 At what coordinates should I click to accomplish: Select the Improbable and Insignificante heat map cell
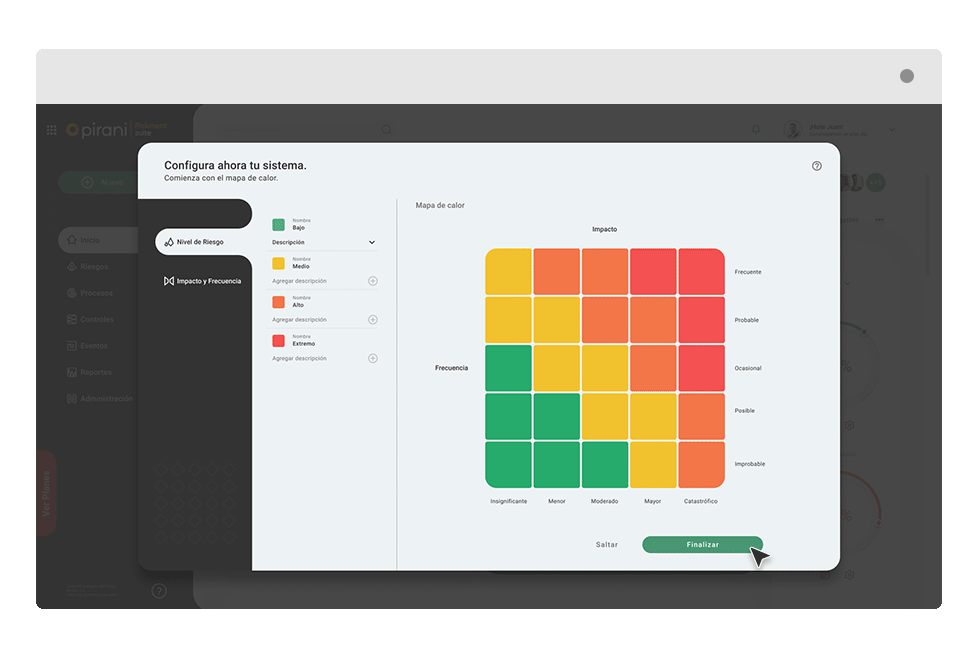(508, 464)
